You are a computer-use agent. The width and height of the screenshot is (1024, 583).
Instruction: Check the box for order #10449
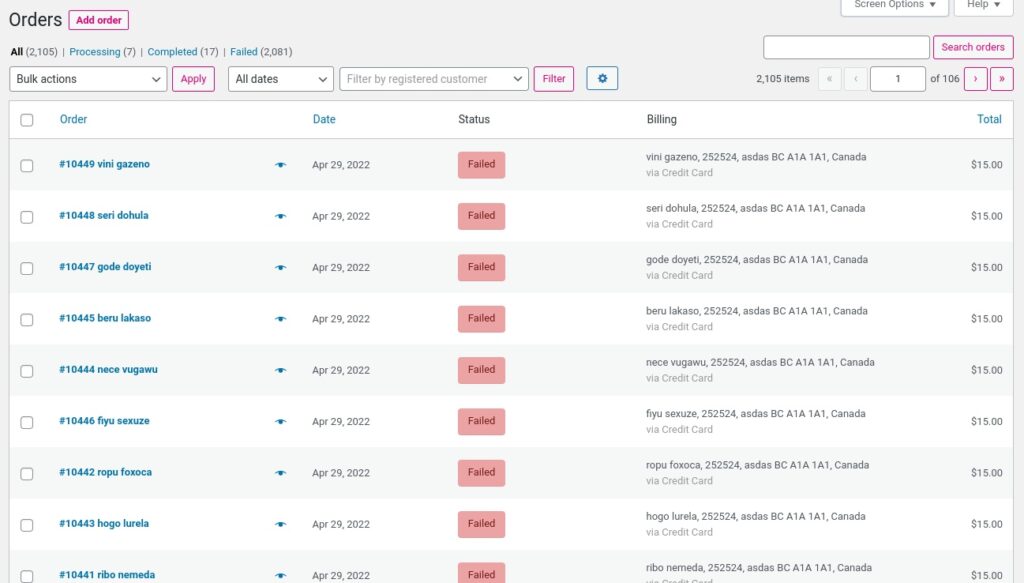tap(27, 166)
